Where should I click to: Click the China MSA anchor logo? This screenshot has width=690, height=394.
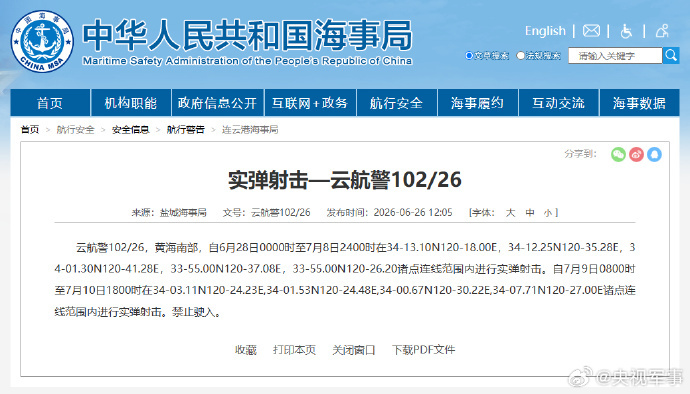pyautogui.click(x=42, y=41)
